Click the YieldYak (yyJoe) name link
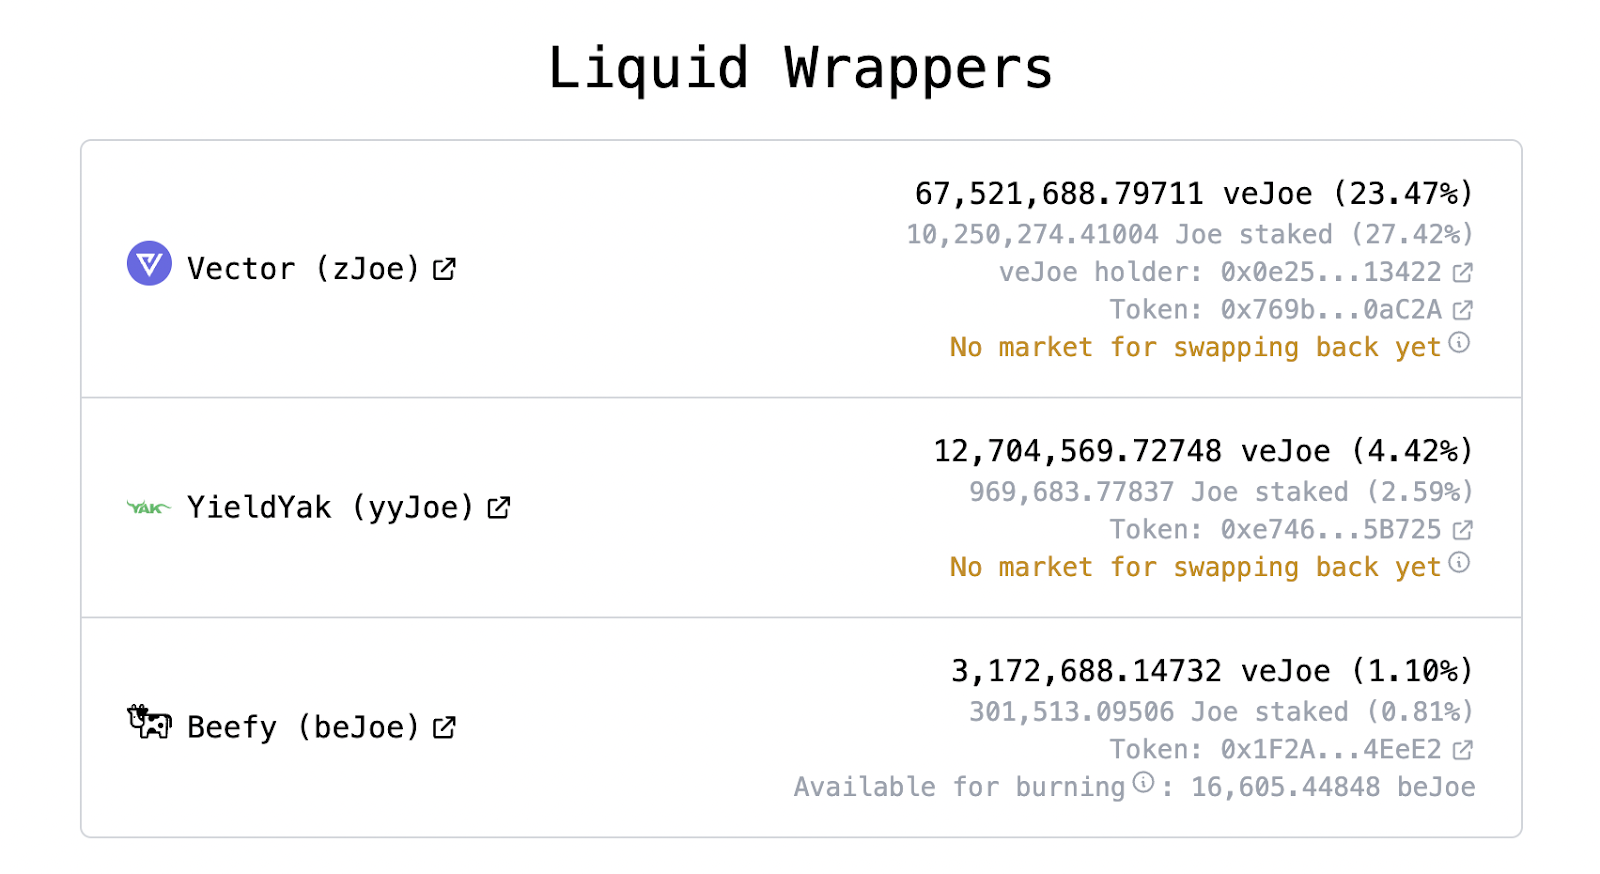The height and width of the screenshot is (874, 1600). [x=330, y=508]
